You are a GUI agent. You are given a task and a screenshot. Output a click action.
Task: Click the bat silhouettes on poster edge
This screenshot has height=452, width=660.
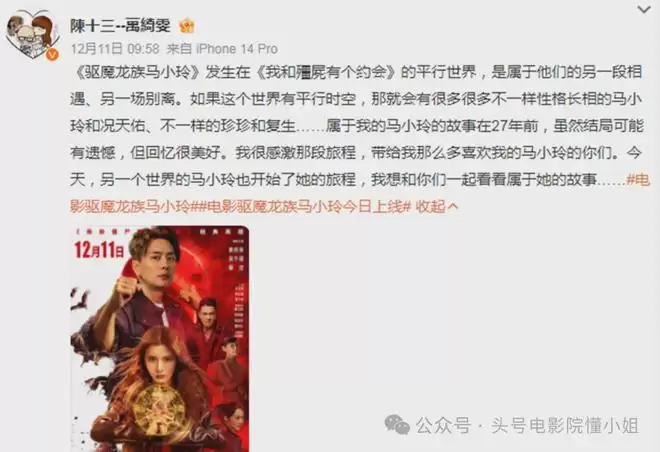[x=80, y=300]
